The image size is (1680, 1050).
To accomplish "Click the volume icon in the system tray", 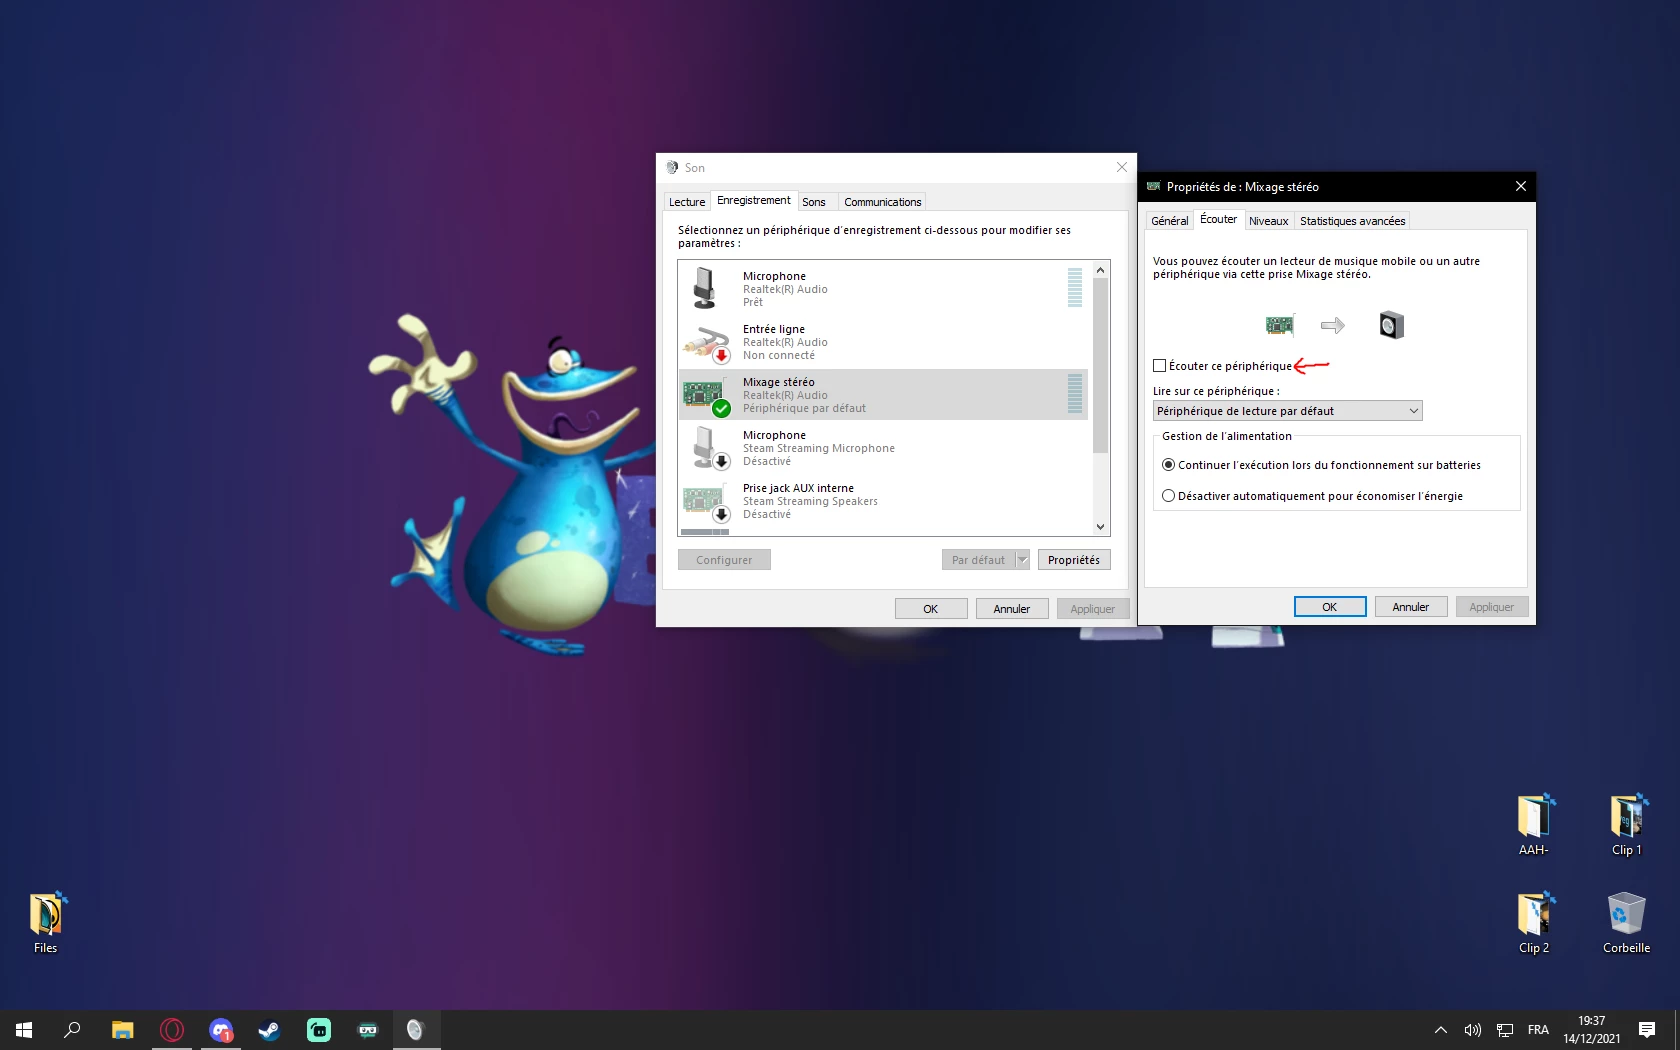I will pos(1473,1030).
